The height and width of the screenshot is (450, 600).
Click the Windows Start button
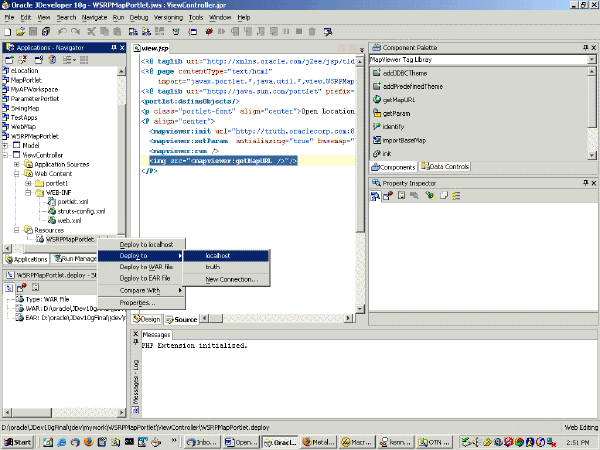[x=18, y=442]
